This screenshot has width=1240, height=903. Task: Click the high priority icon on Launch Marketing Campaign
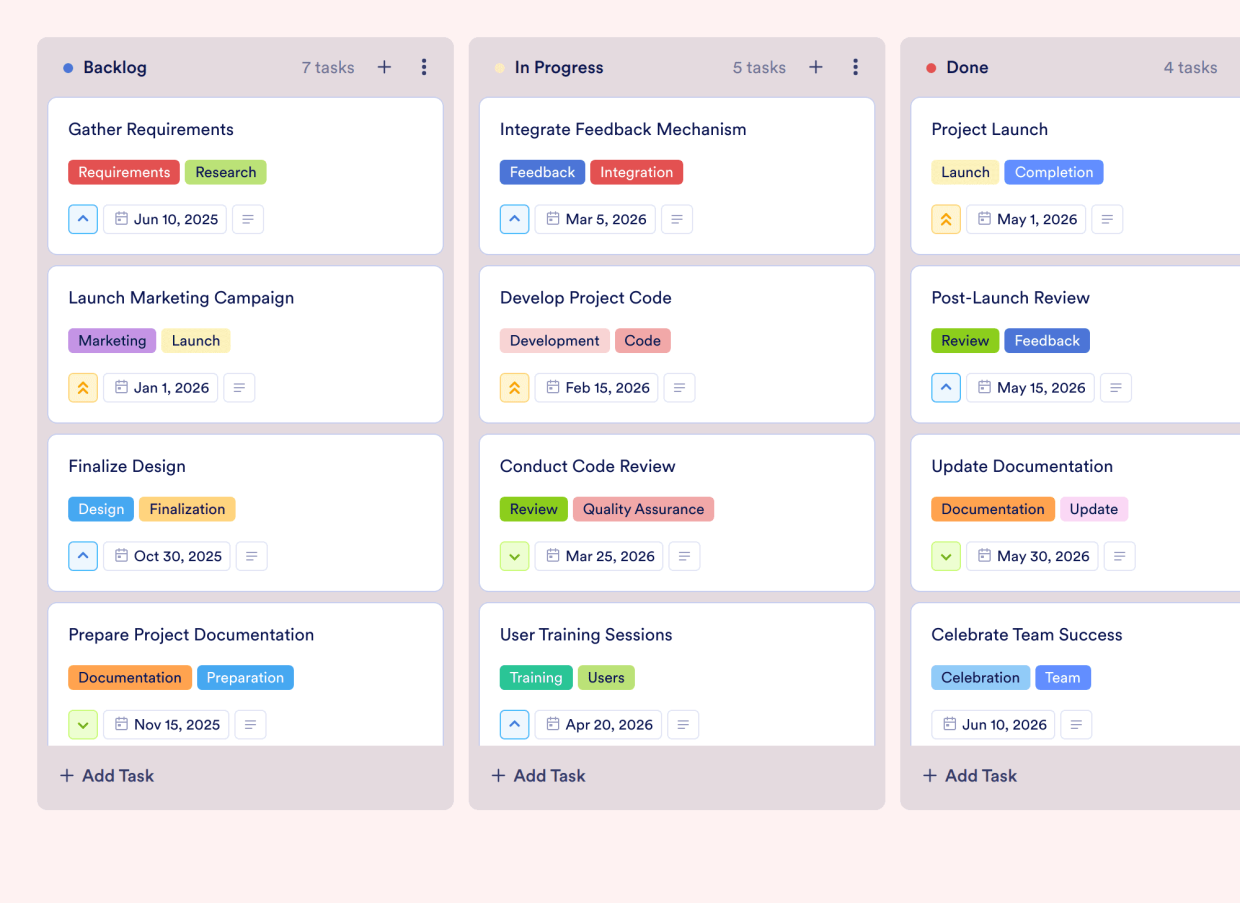(83, 387)
